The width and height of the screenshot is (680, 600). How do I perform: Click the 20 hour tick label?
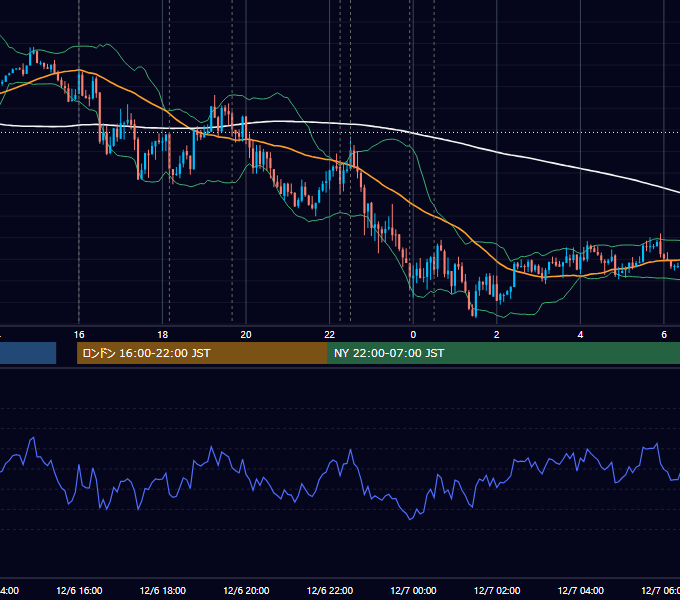(x=246, y=335)
